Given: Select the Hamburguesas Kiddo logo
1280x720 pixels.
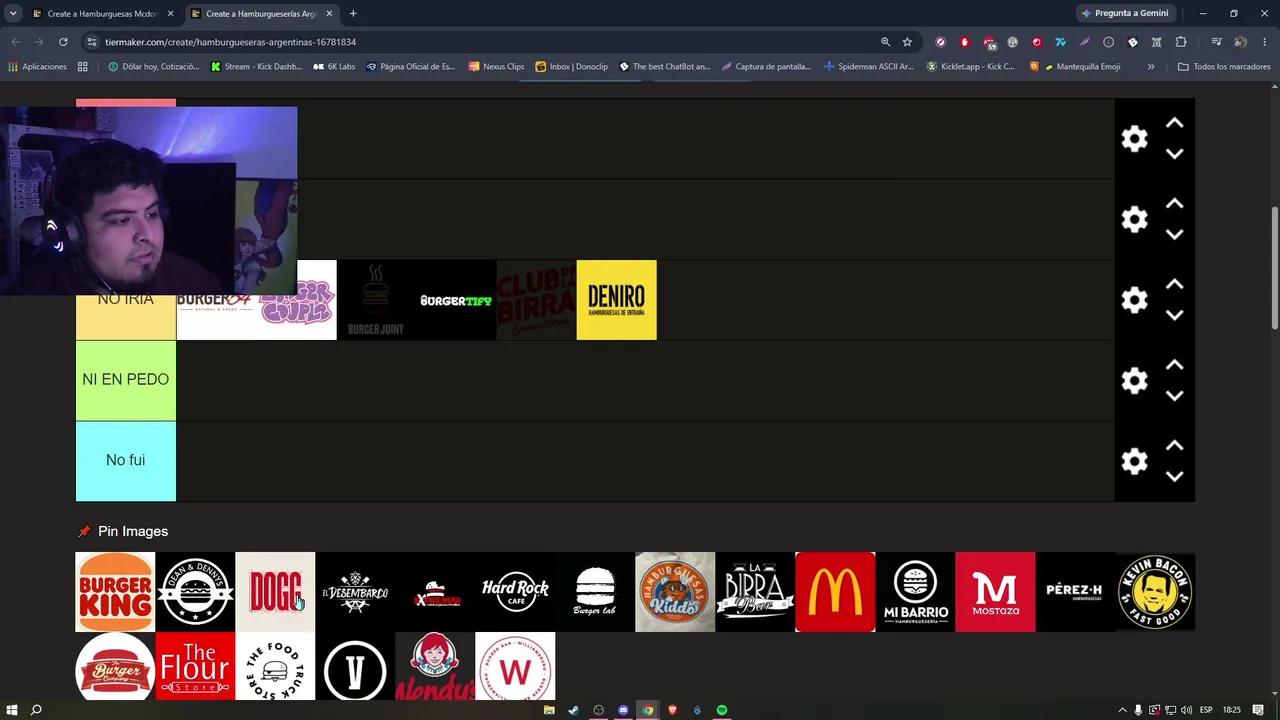Looking at the screenshot, I should (x=675, y=592).
